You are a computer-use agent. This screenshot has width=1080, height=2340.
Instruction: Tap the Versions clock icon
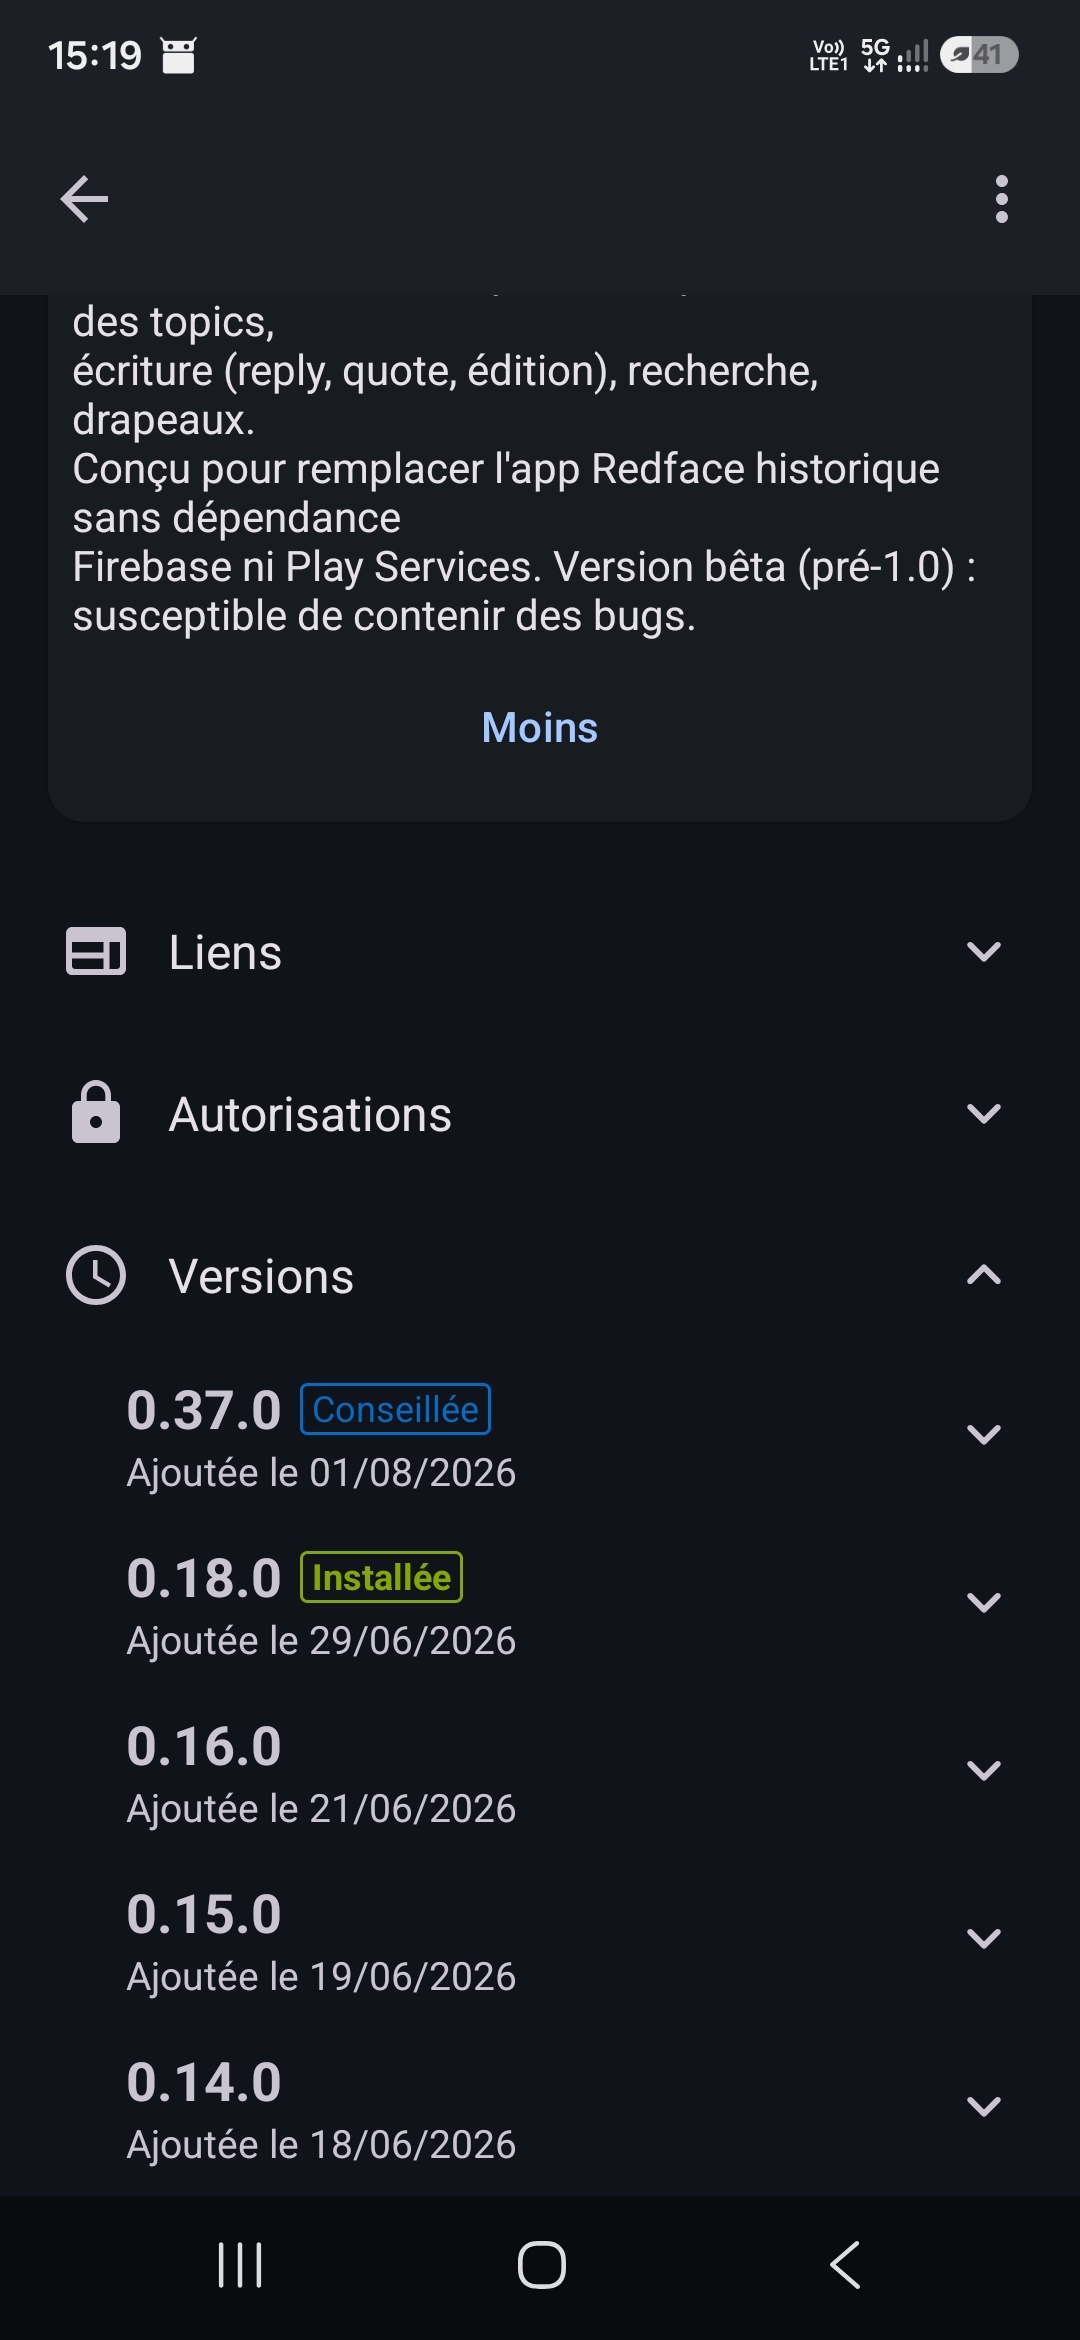point(96,1275)
